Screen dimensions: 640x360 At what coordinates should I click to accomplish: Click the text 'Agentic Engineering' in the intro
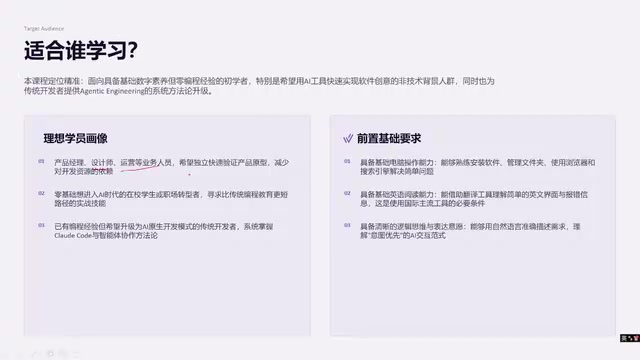click(112, 91)
